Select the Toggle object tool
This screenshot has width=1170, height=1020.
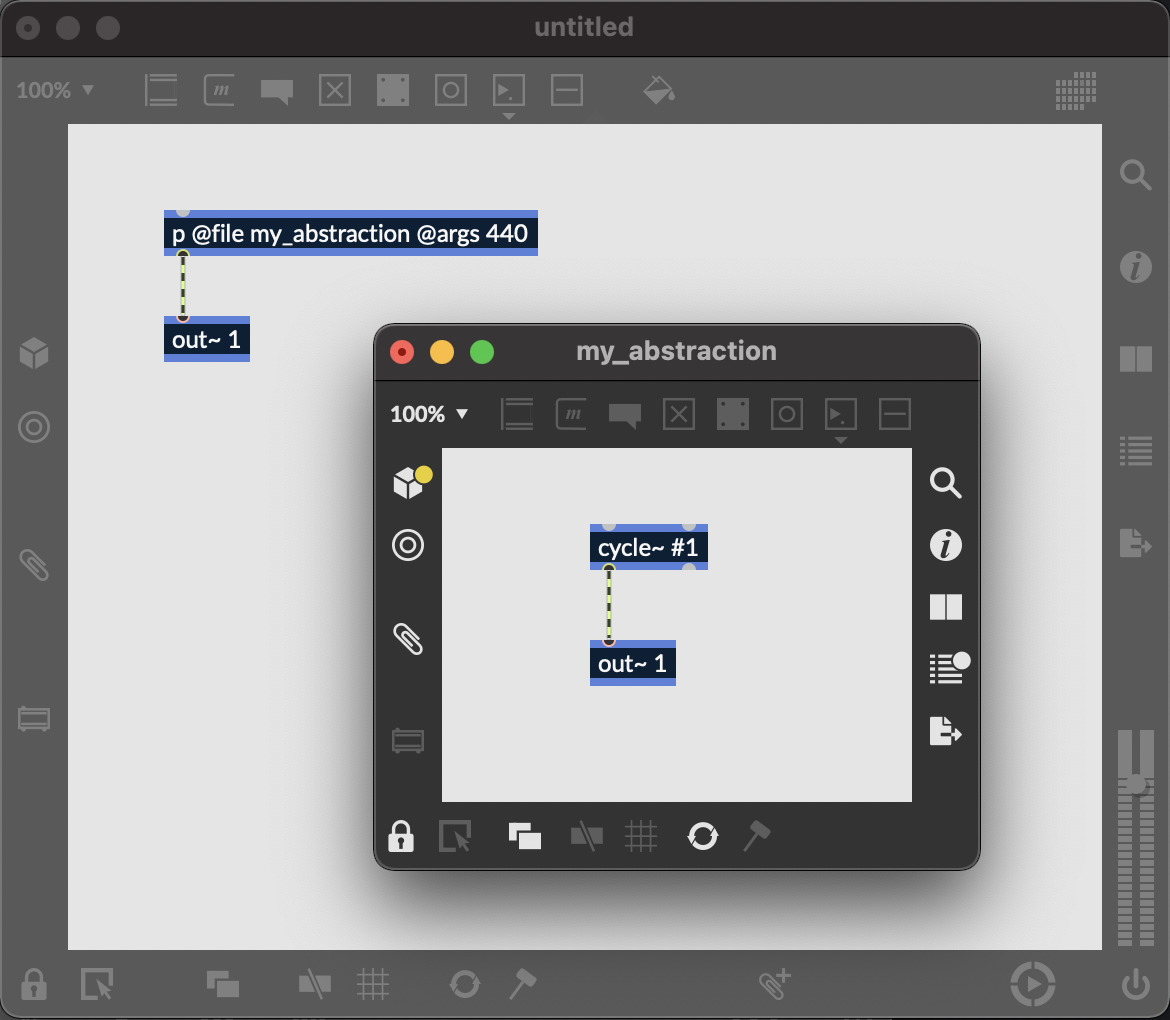tap(334, 90)
